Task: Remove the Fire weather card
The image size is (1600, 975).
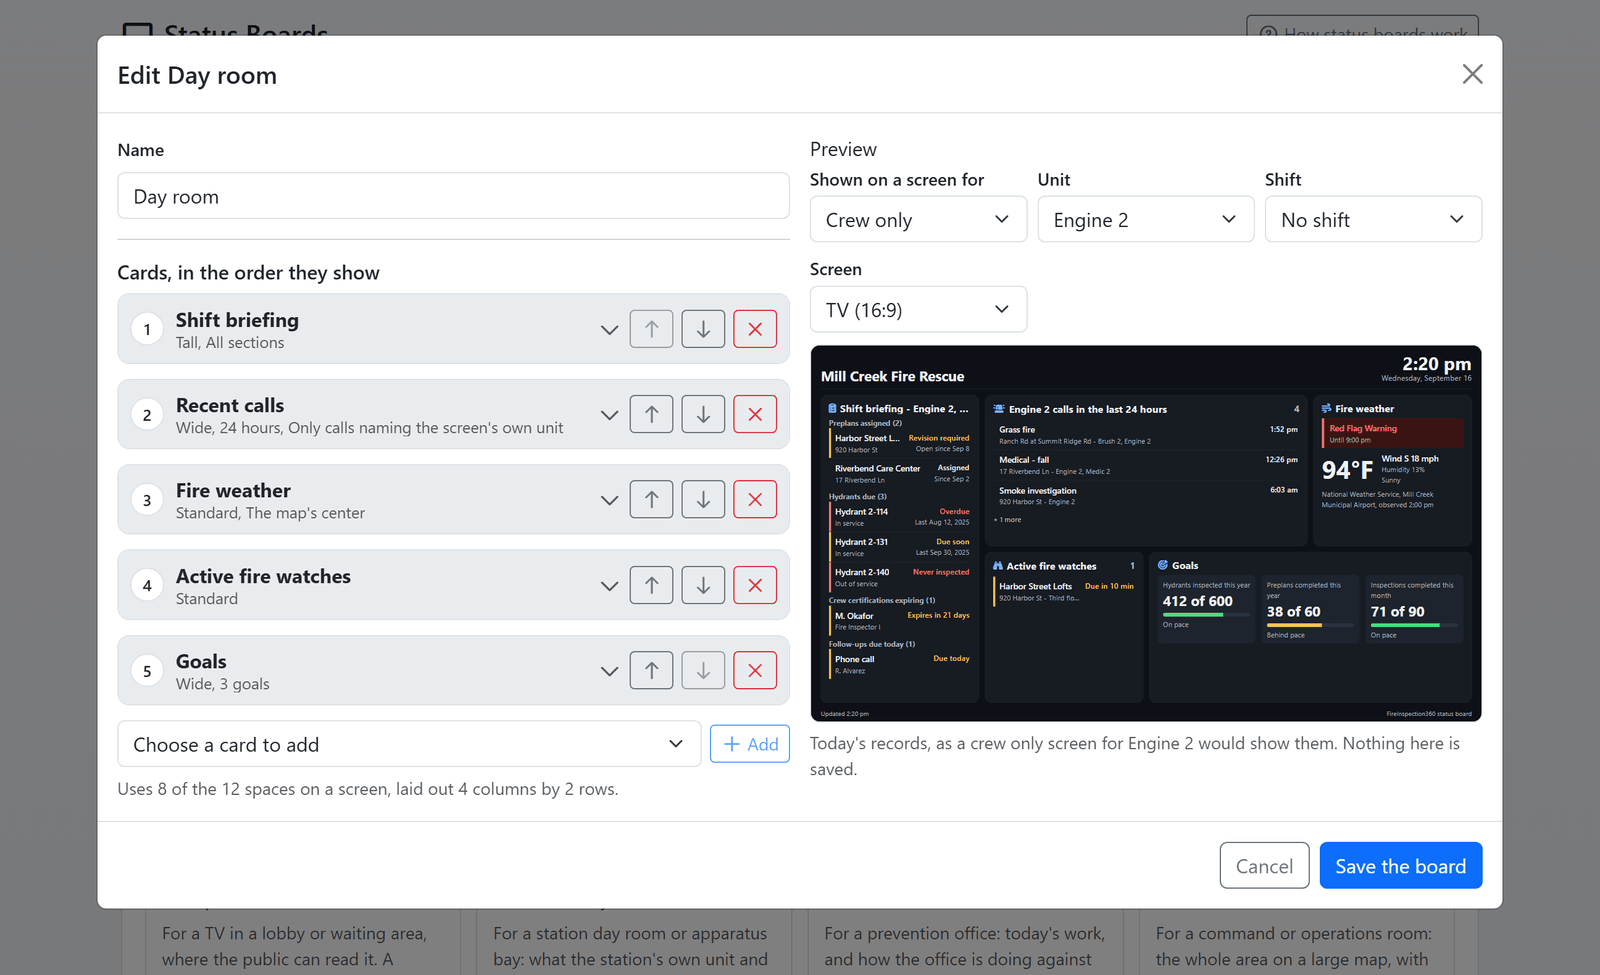Action: tap(755, 500)
